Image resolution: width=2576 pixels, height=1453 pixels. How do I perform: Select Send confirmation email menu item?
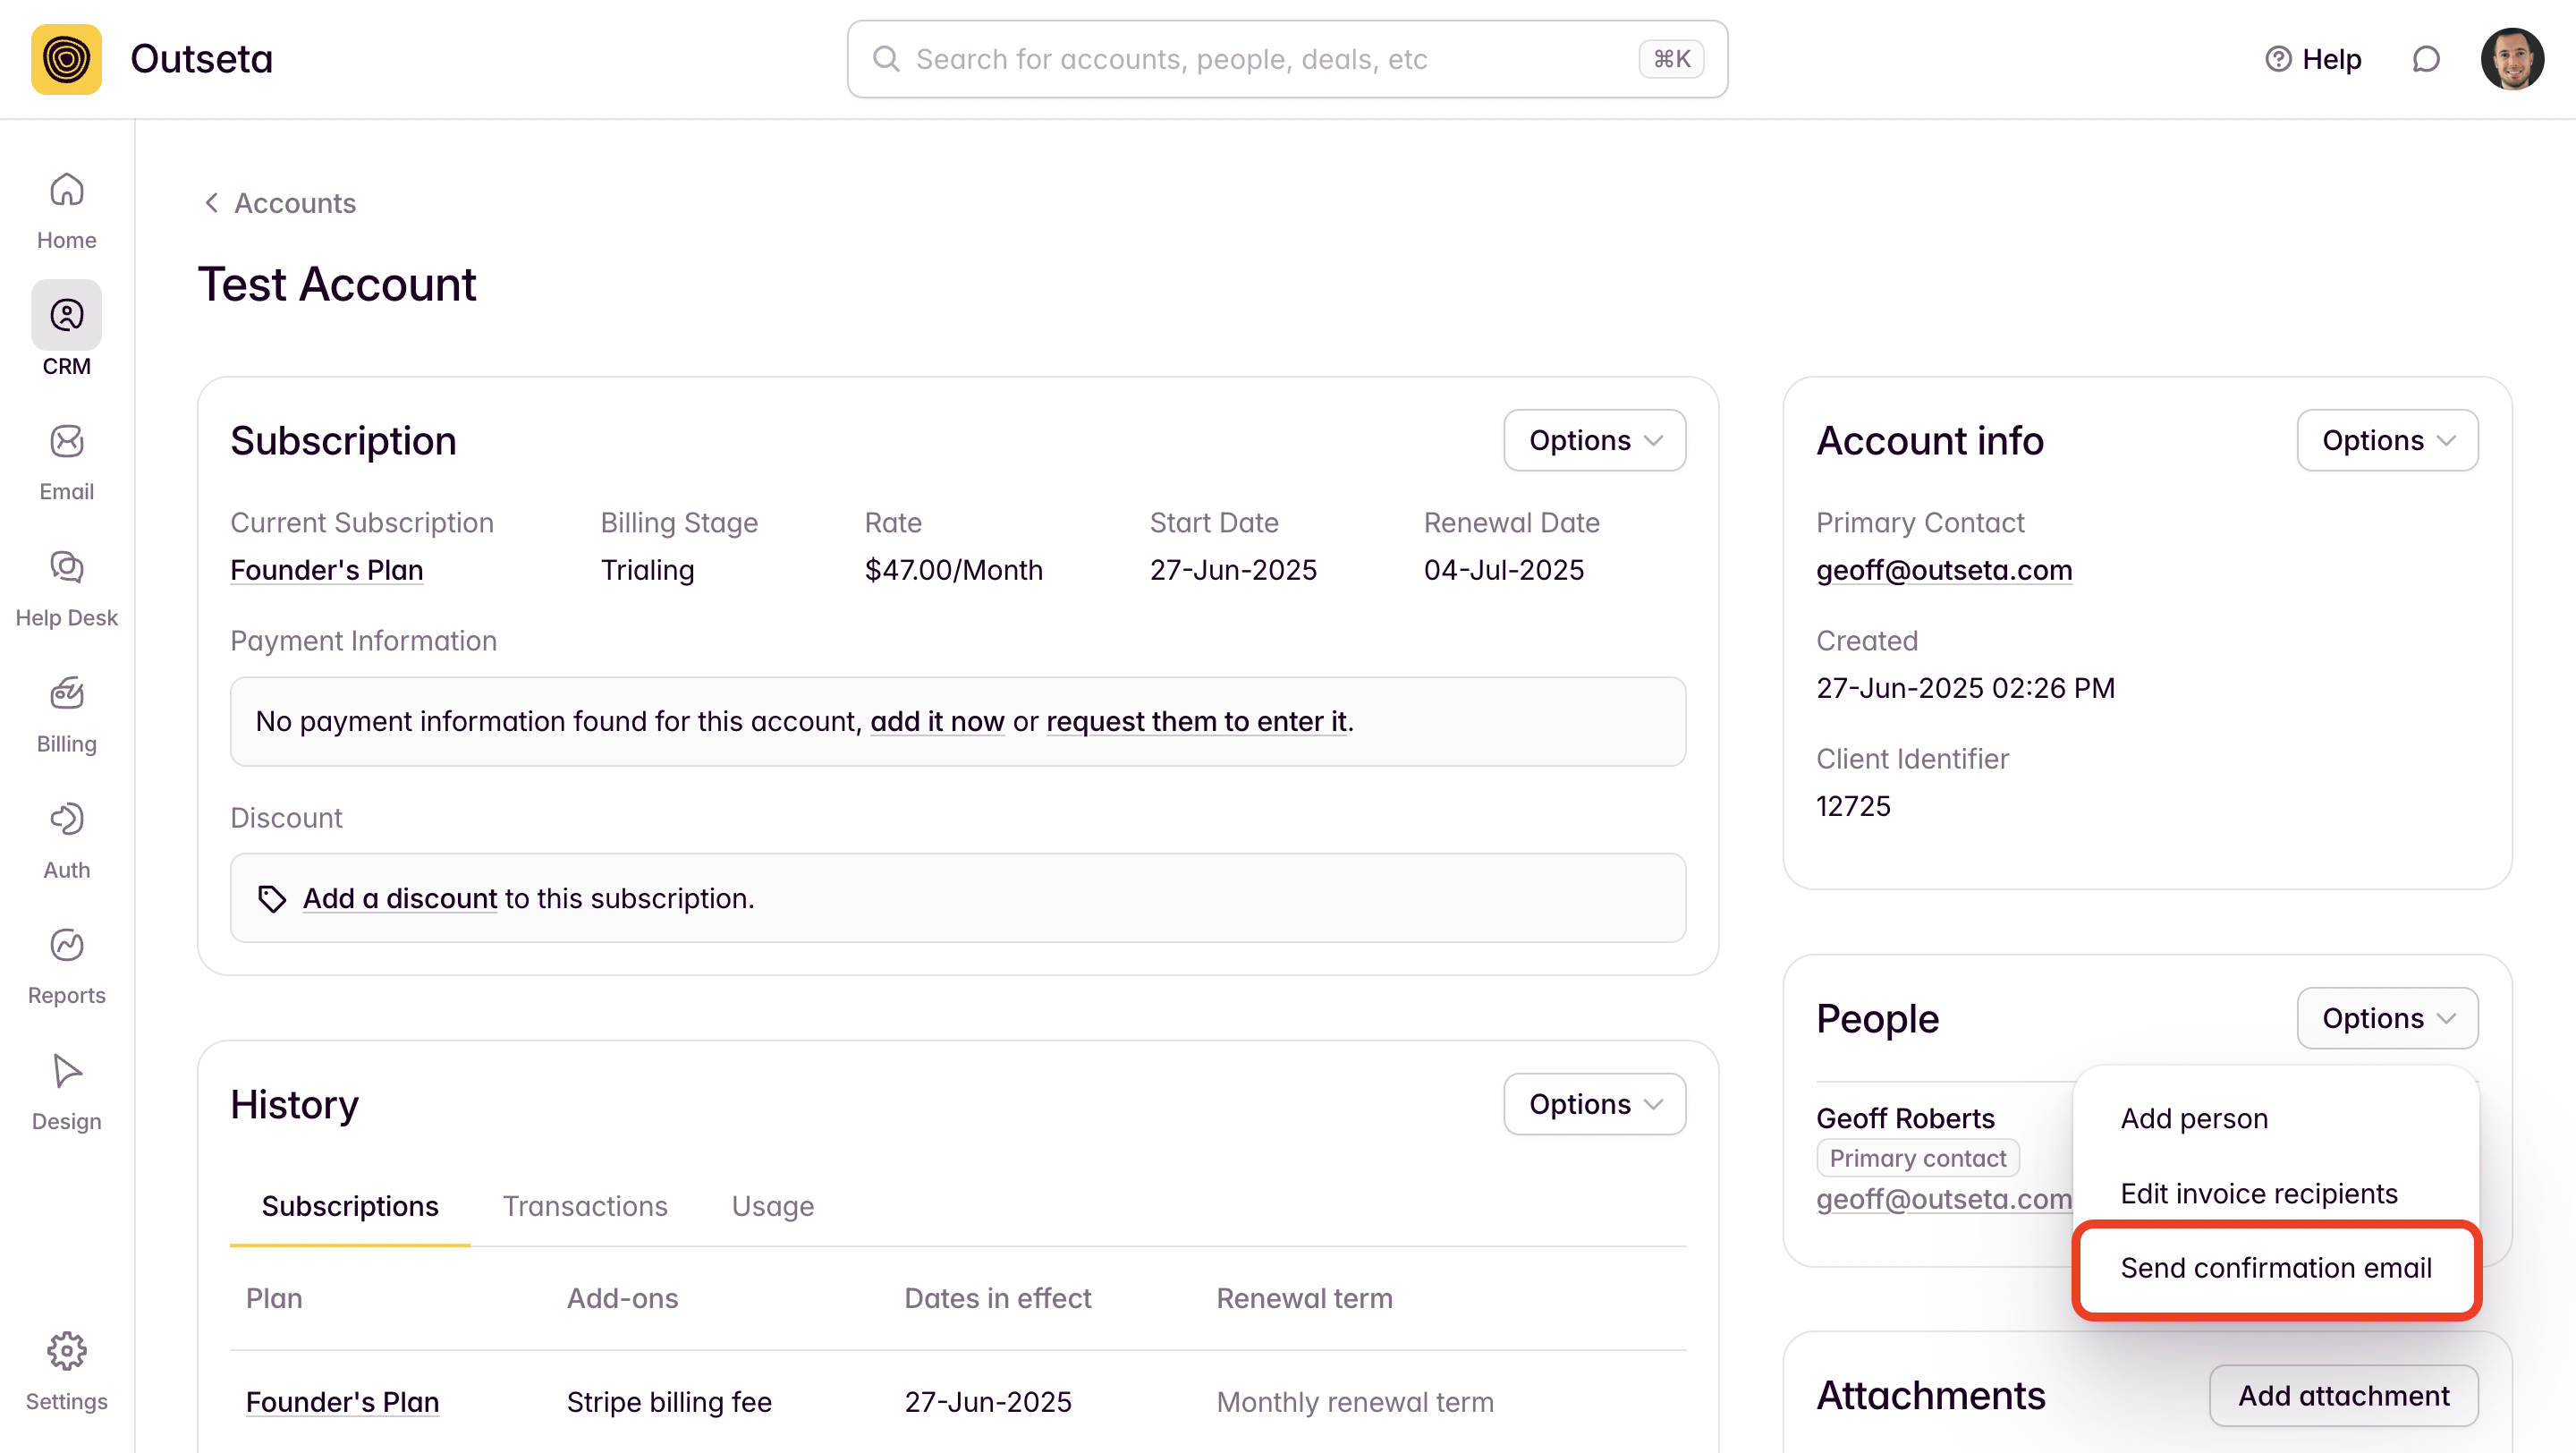point(2275,1268)
